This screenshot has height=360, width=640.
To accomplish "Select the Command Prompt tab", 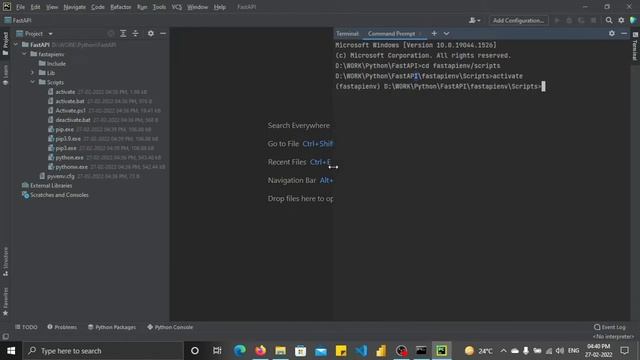I will [391, 33].
